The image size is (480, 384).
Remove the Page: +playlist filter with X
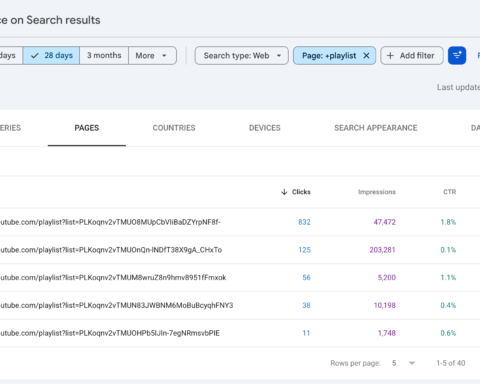click(366, 56)
